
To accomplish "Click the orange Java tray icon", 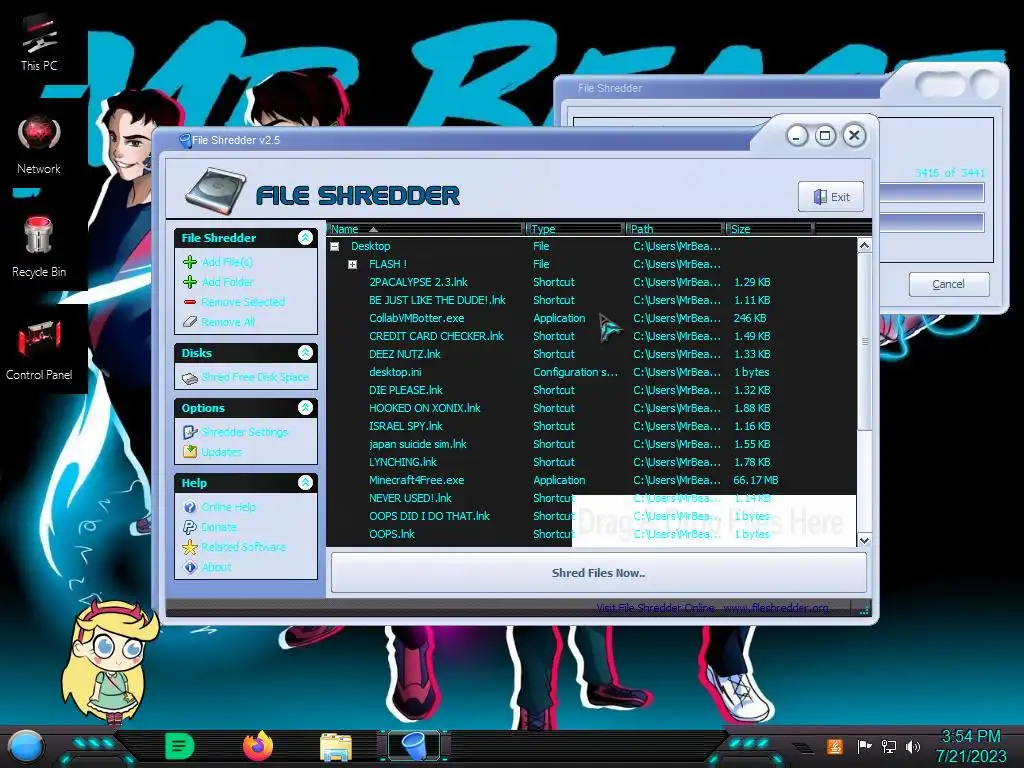I will coord(835,746).
